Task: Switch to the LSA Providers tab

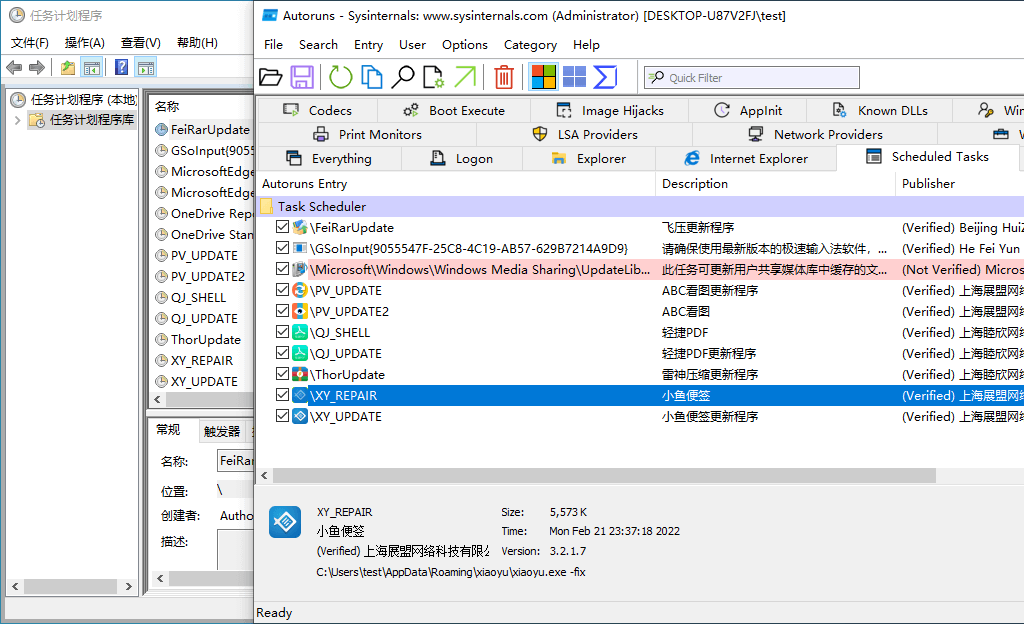Action: pyautogui.click(x=584, y=134)
